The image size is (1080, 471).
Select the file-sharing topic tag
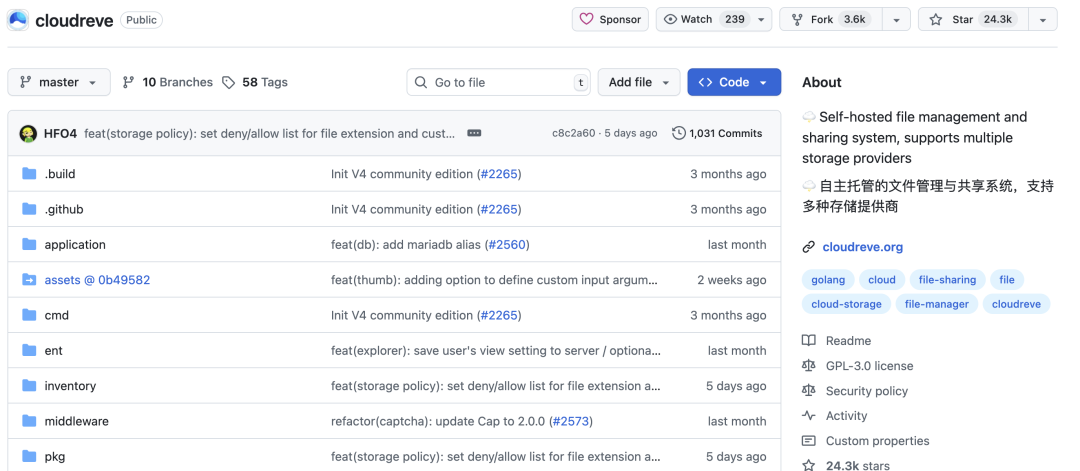(947, 280)
